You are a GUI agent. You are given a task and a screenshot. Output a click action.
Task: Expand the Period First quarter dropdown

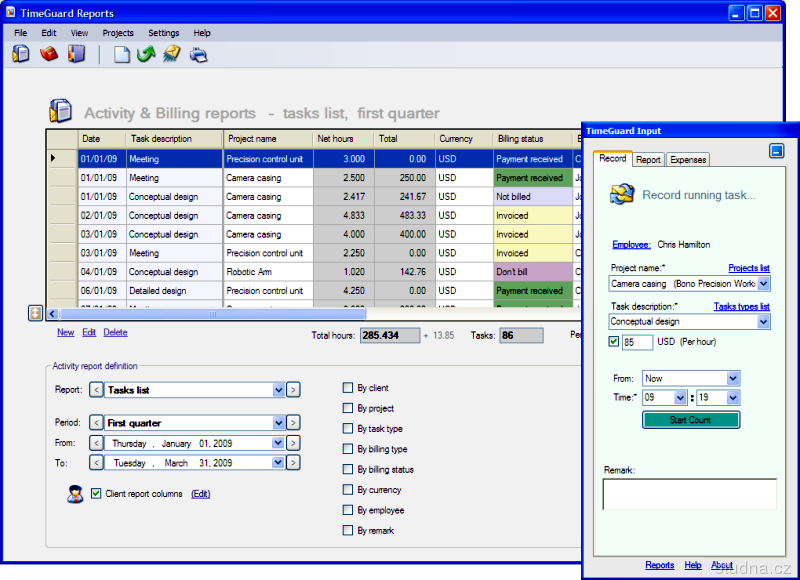coord(277,423)
